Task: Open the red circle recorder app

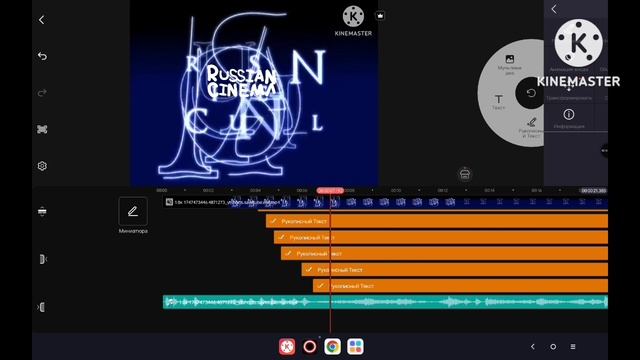Action: click(310, 347)
